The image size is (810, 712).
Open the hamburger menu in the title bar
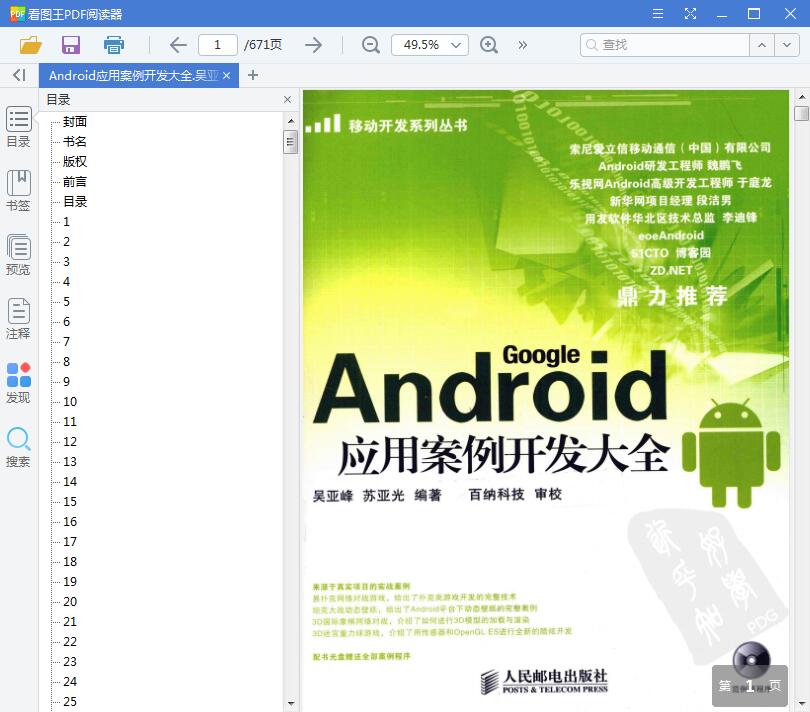tap(658, 13)
